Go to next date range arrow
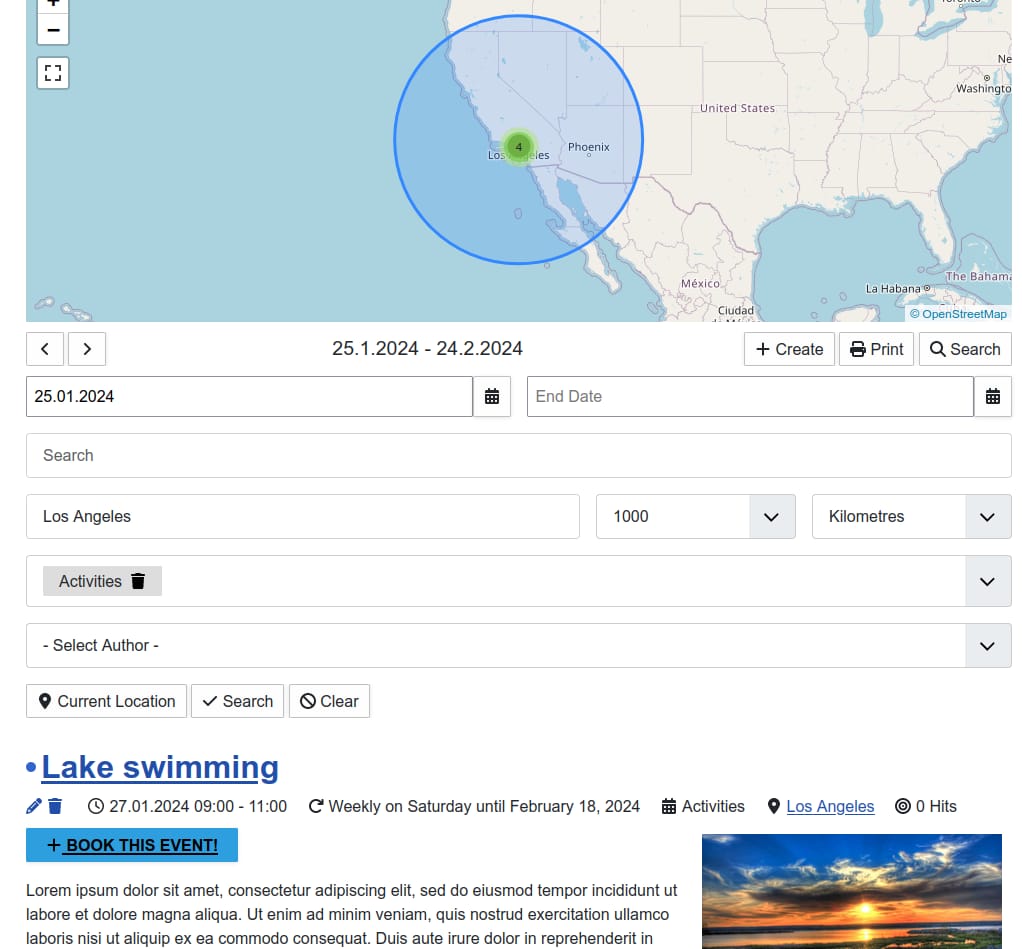The width and height of the screenshot is (1022, 949). coord(87,349)
